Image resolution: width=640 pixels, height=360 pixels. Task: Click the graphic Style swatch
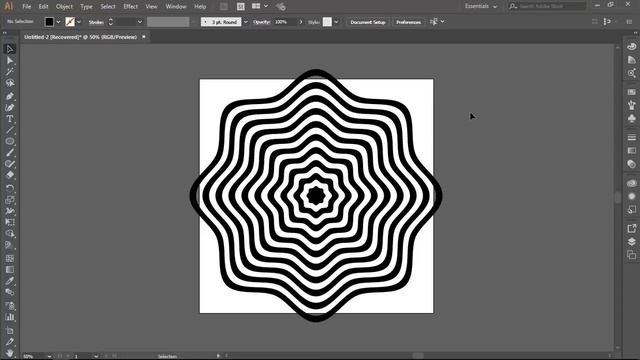(327, 22)
